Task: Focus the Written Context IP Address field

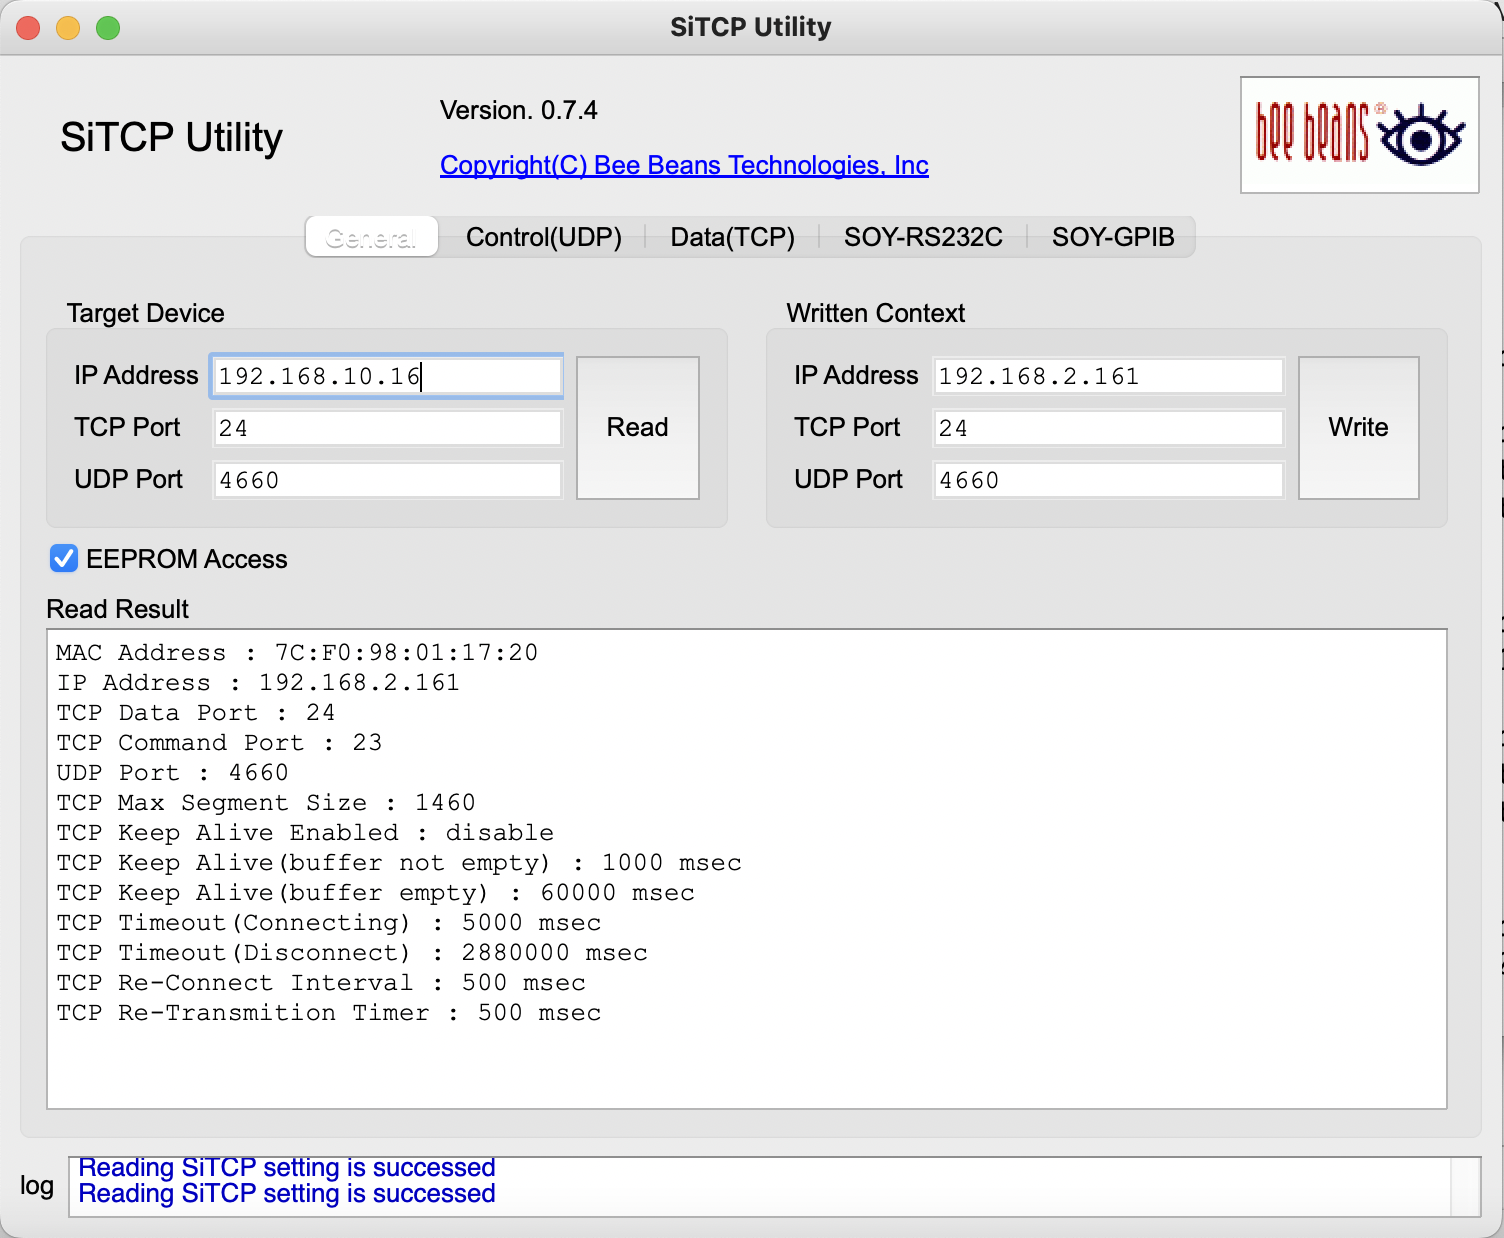Action: [1107, 376]
